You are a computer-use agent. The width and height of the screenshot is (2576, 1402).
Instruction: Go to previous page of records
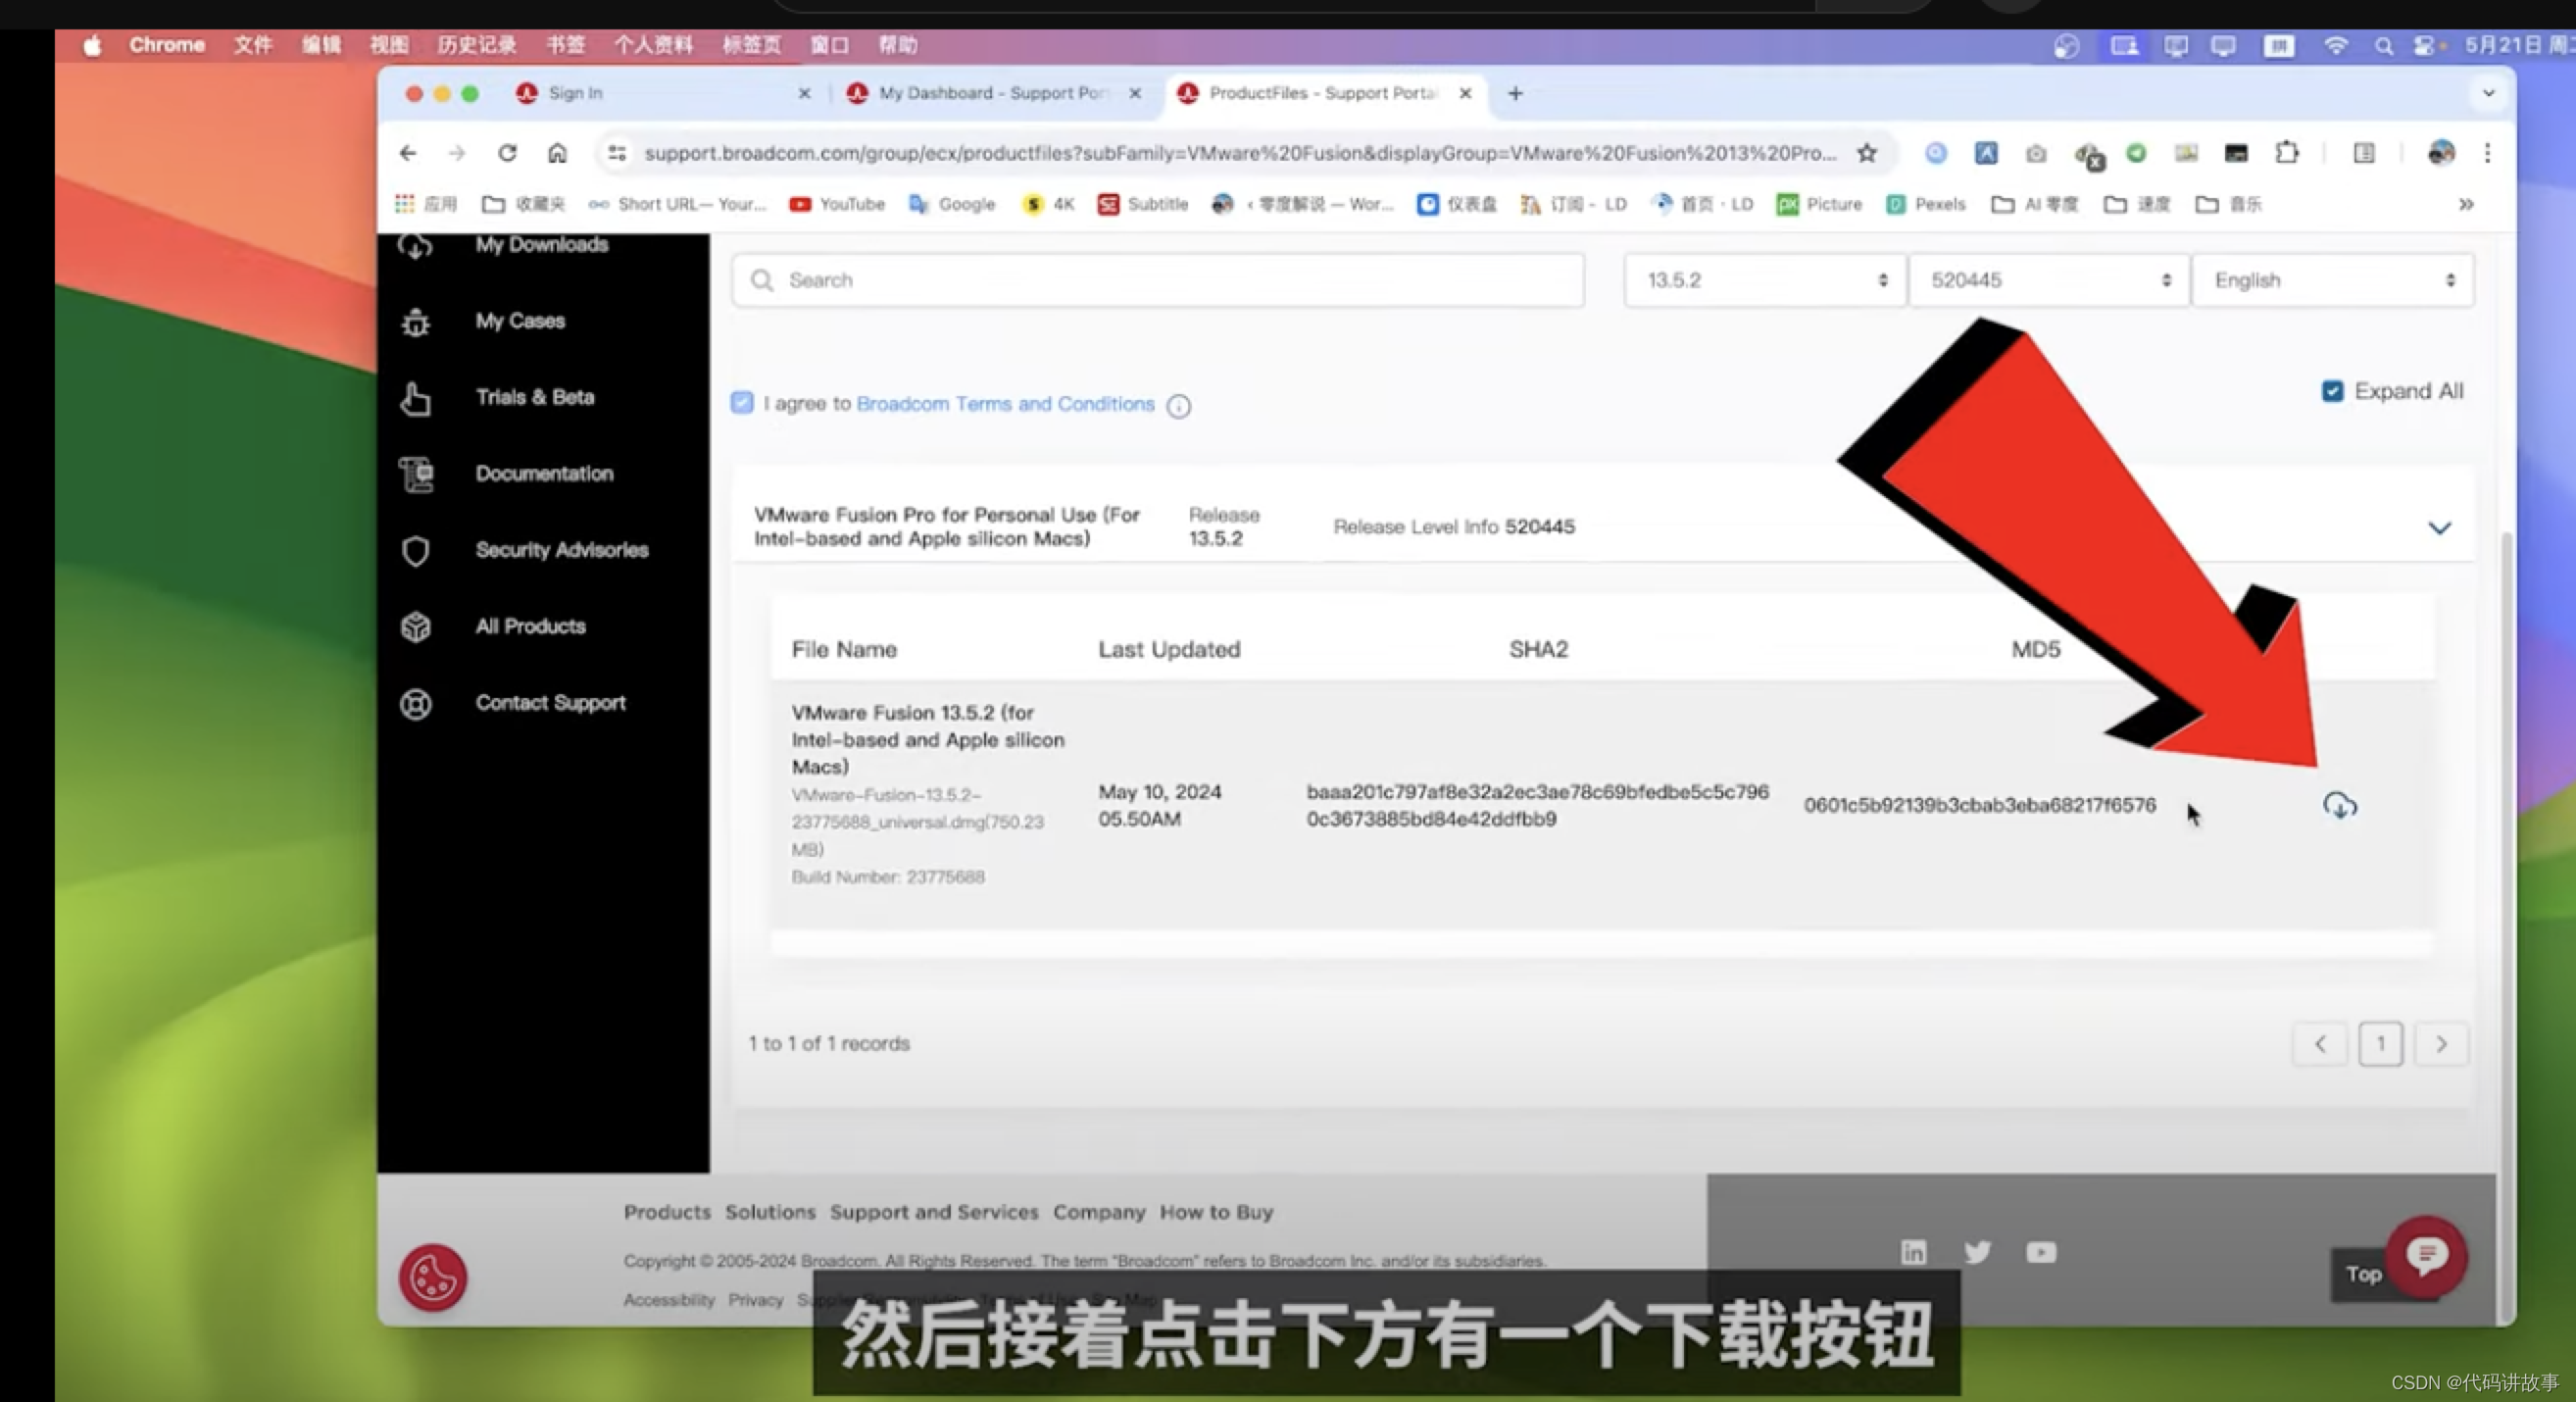point(2320,1044)
